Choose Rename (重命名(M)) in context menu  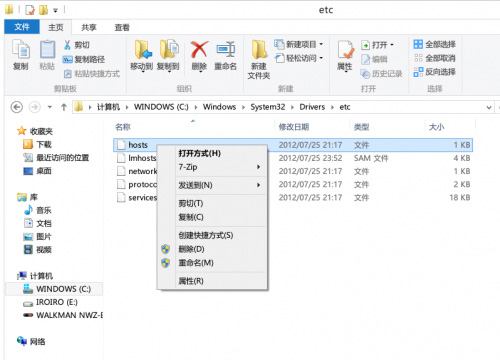213,263
